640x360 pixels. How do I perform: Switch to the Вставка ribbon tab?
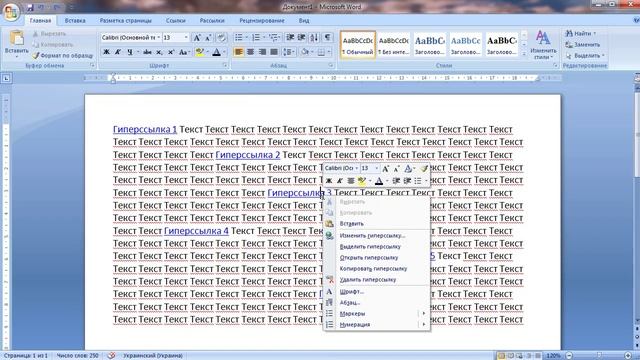(x=75, y=20)
